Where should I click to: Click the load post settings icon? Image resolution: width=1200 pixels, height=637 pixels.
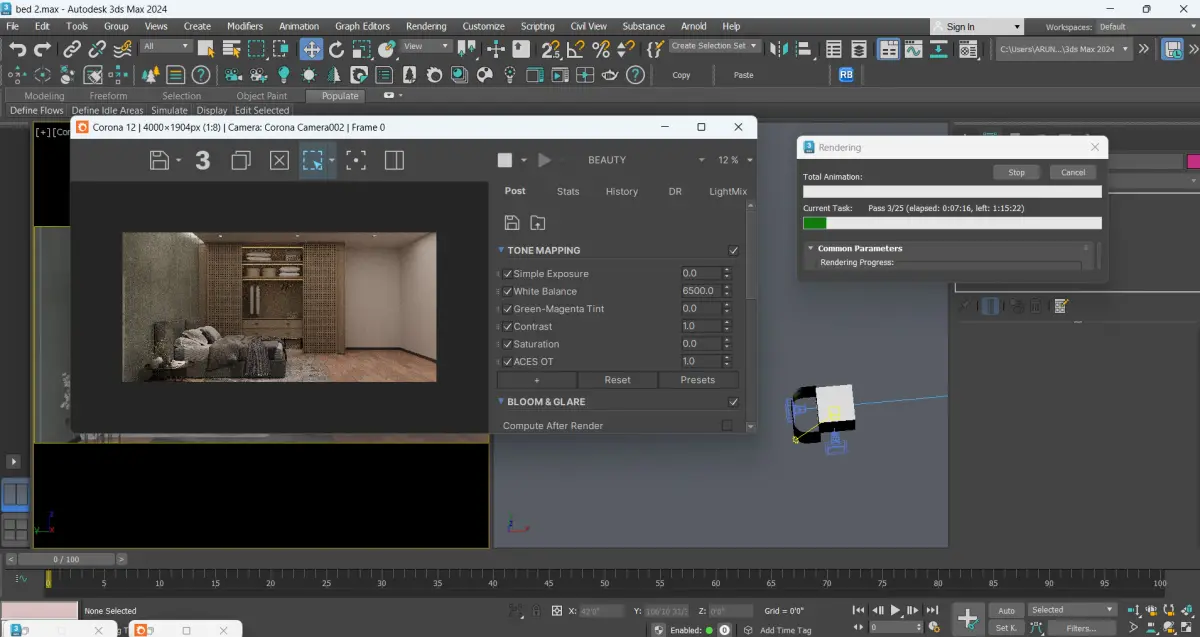click(538, 223)
